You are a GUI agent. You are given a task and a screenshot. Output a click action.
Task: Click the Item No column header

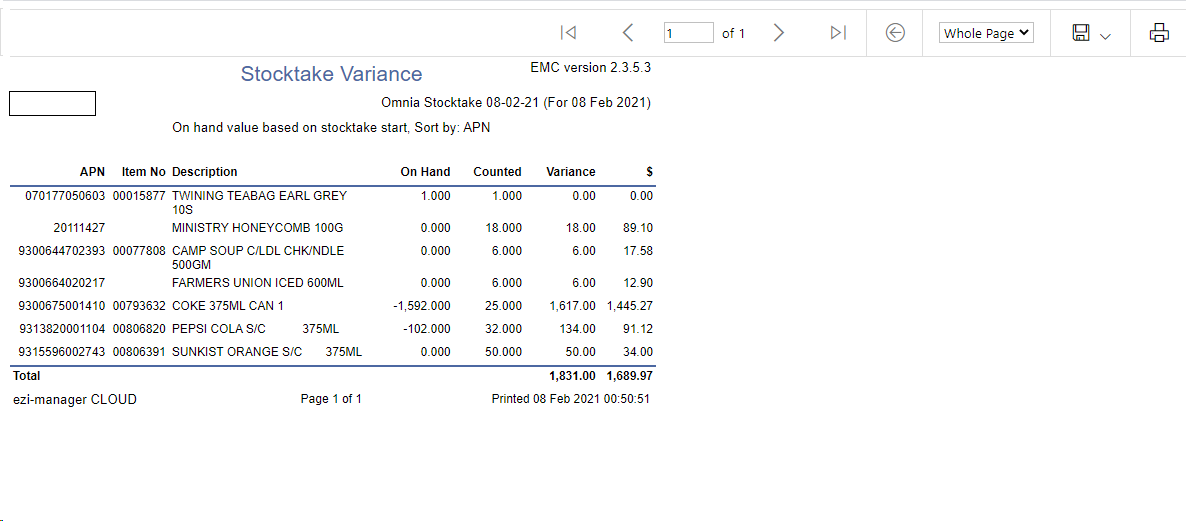(x=143, y=172)
